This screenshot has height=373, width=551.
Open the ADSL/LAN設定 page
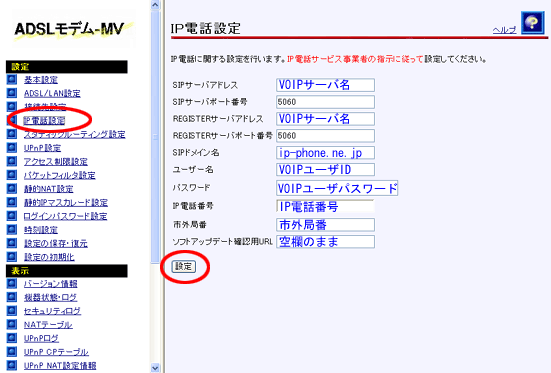click(52, 94)
